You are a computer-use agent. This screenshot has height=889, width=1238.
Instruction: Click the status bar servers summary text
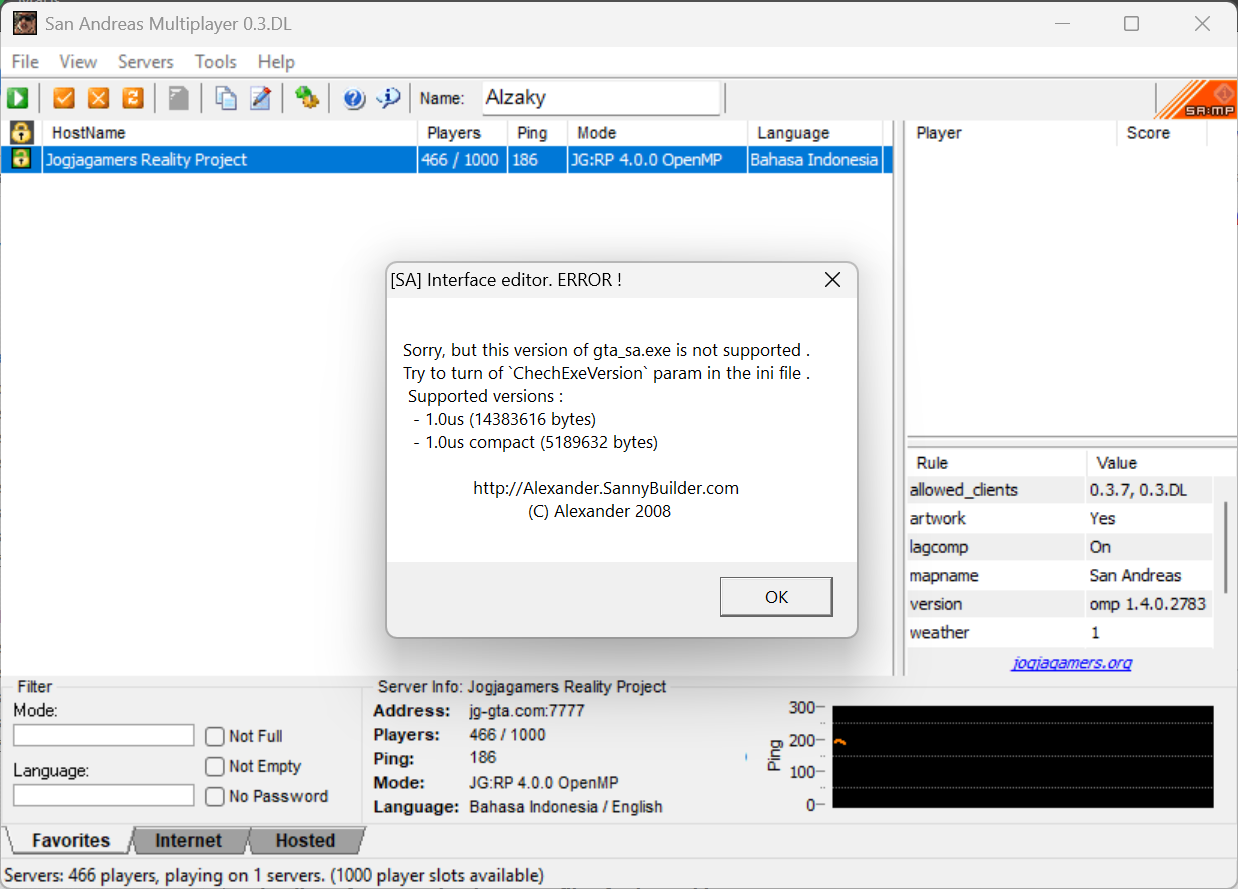tap(274, 875)
